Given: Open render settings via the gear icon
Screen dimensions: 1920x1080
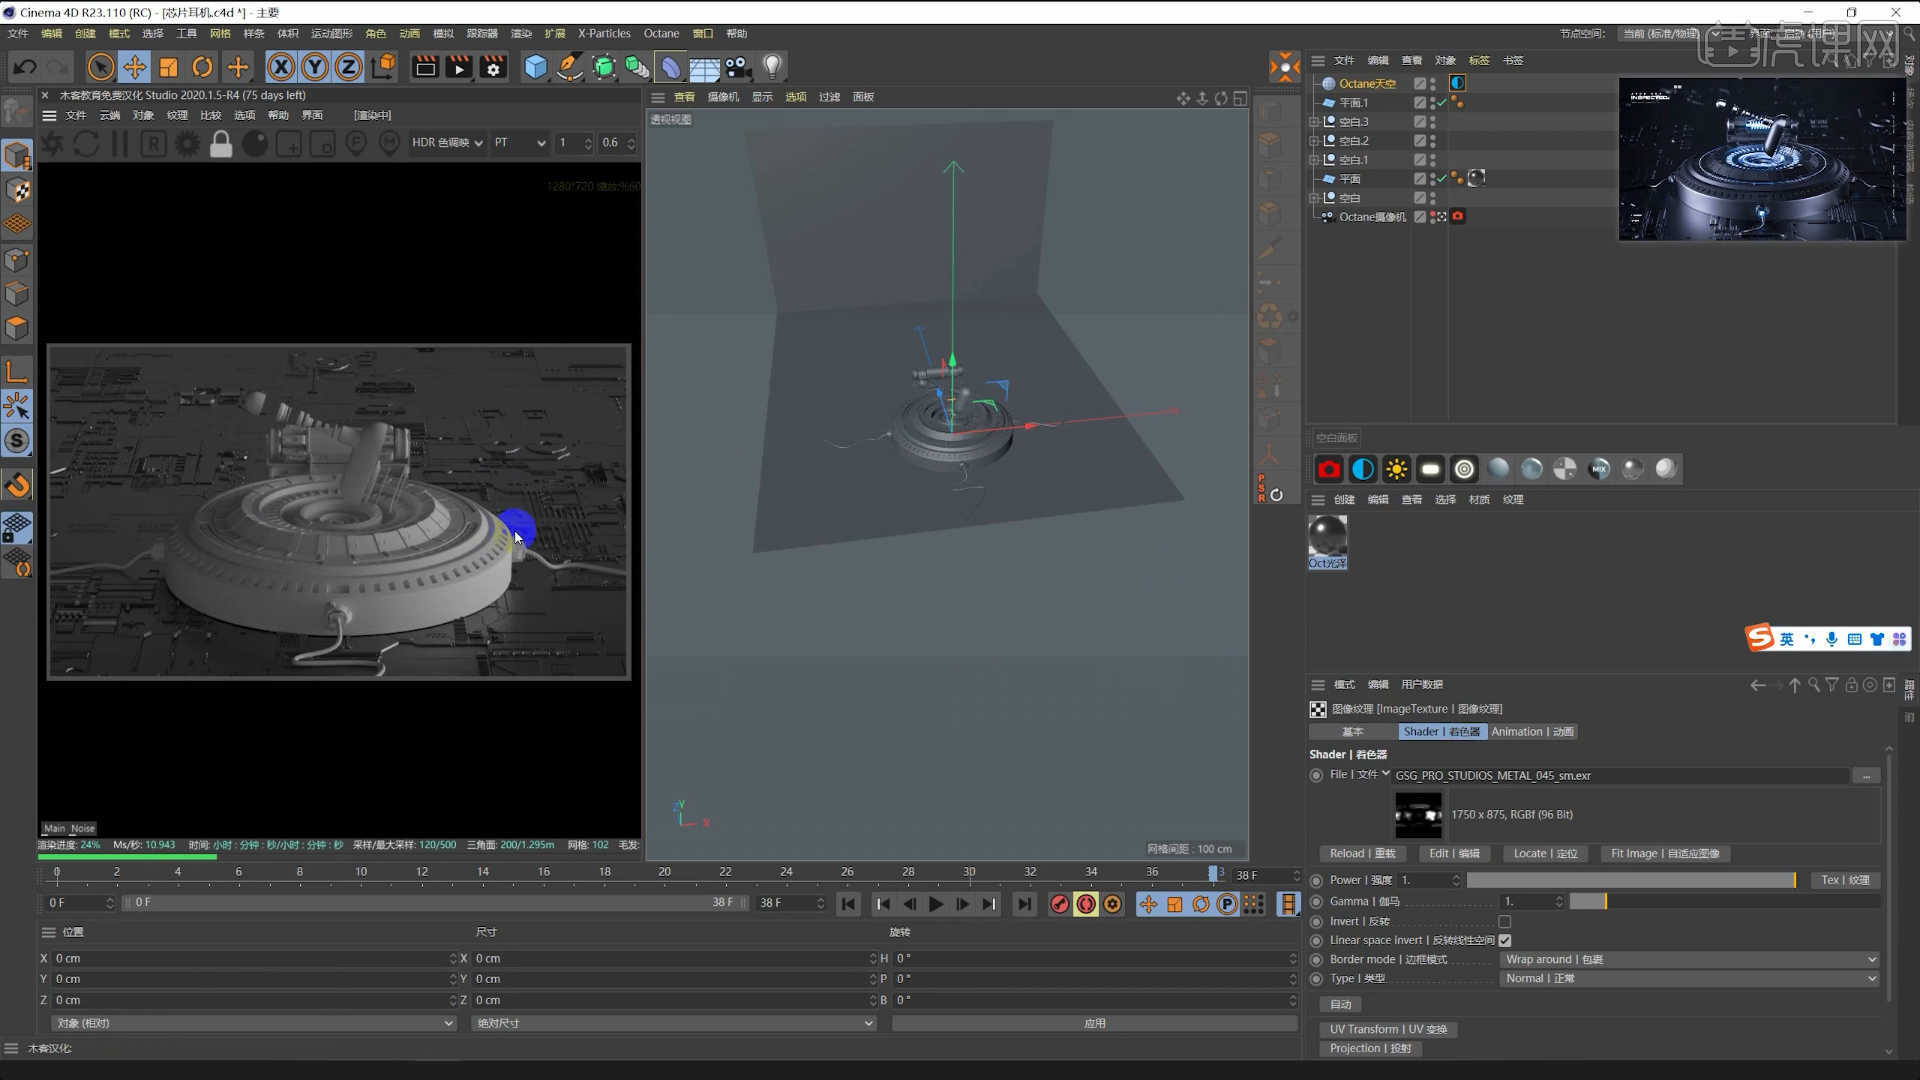Looking at the screenshot, I should coord(492,66).
